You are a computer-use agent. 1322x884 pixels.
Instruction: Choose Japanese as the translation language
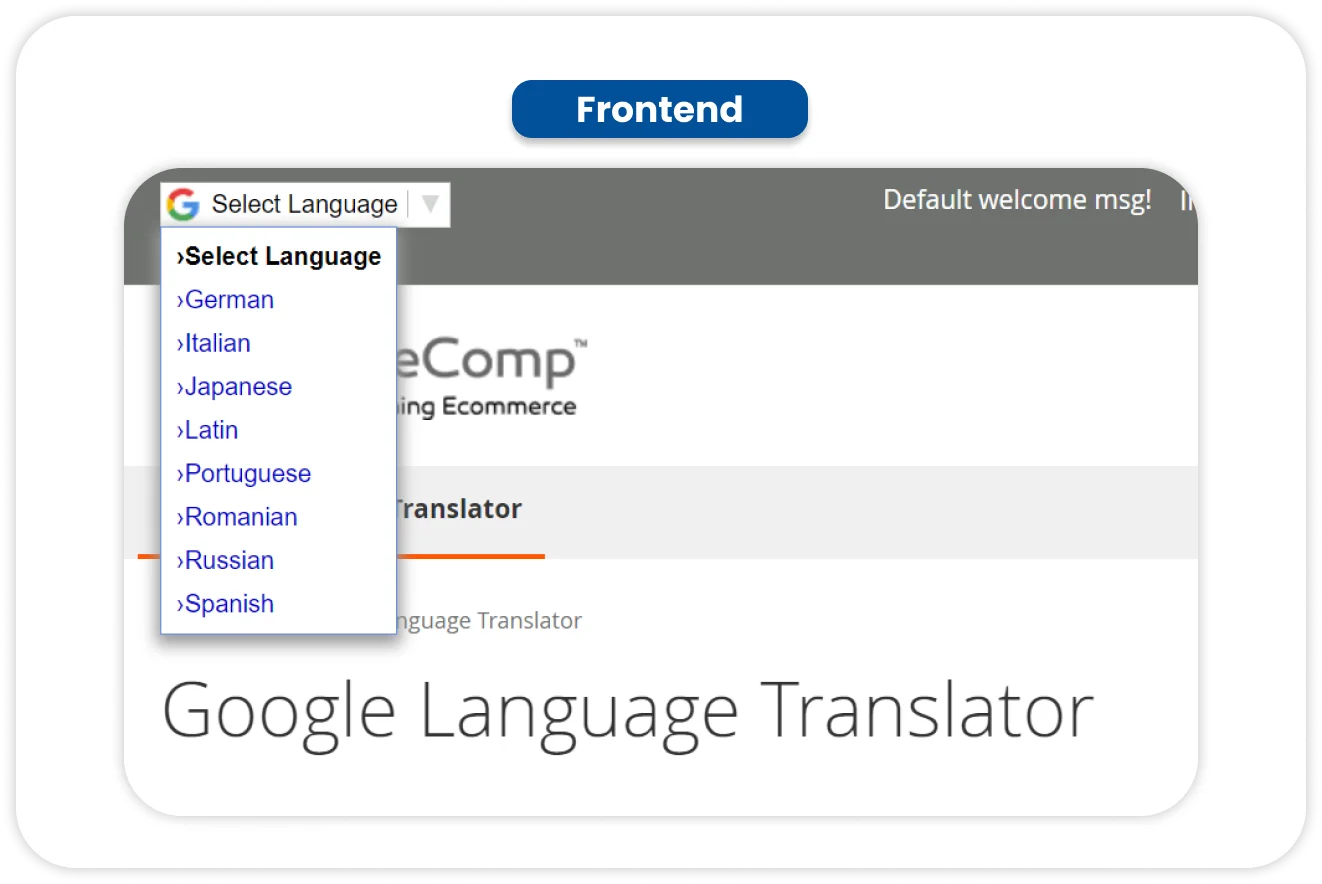(x=237, y=387)
